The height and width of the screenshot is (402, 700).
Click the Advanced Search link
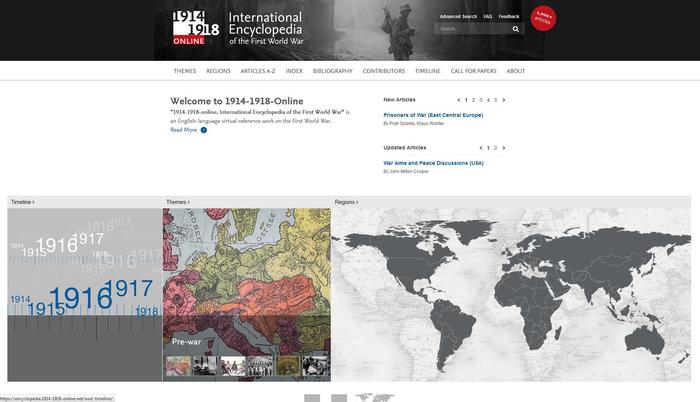point(458,17)
